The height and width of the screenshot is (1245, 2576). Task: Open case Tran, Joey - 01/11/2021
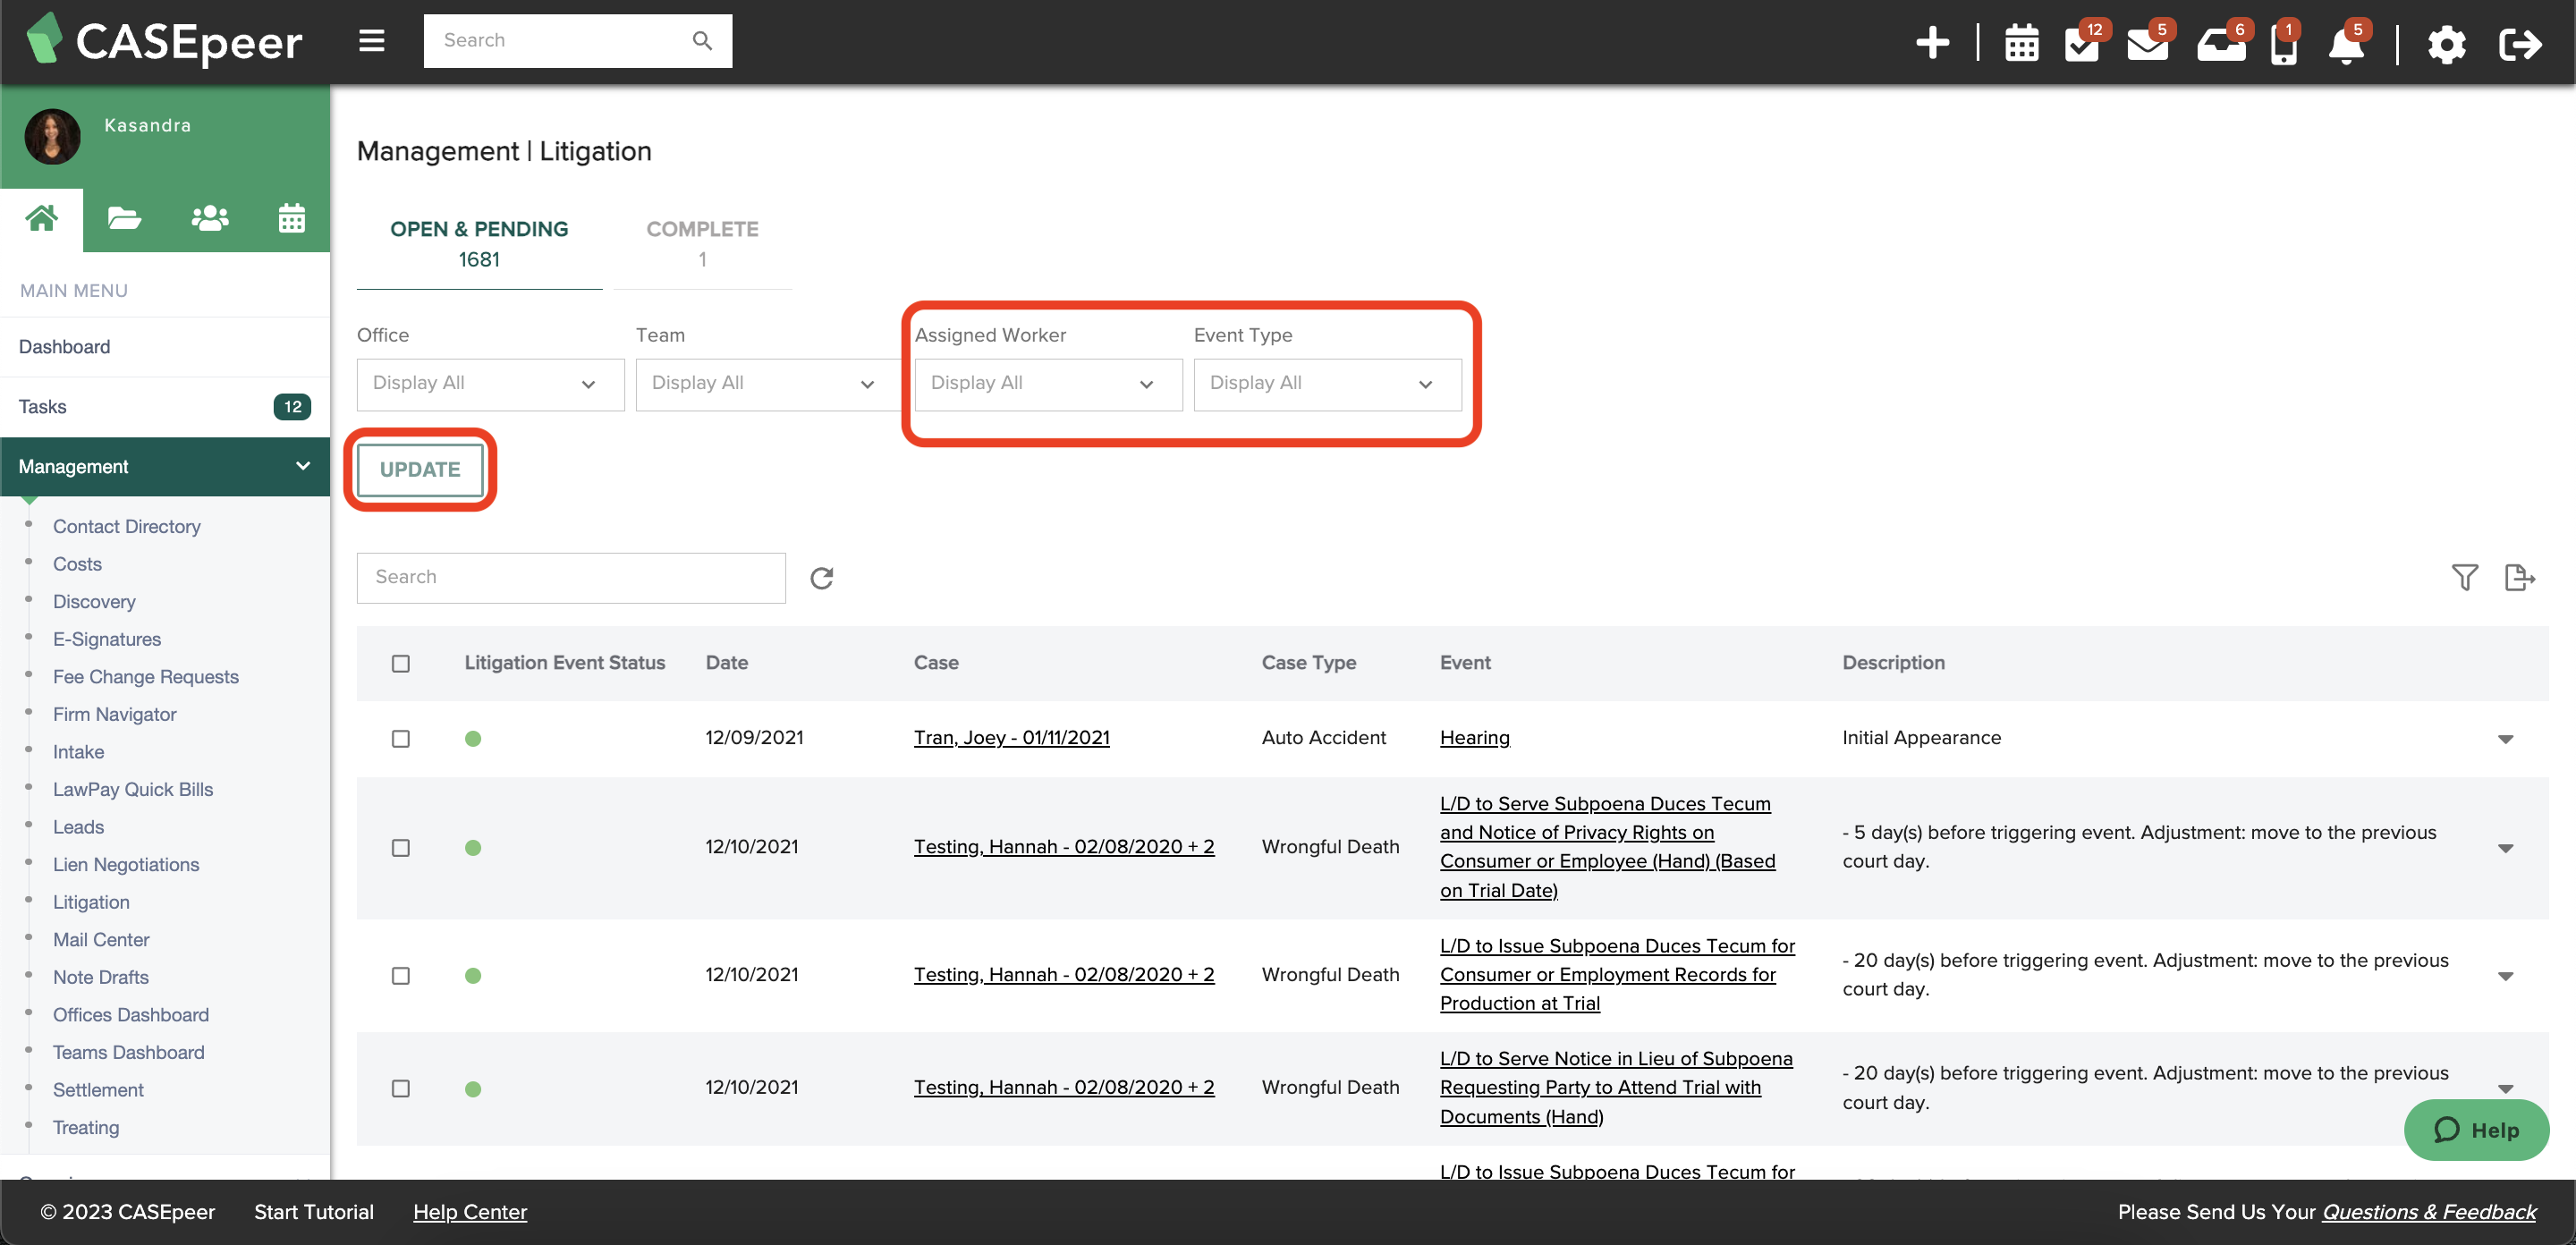(1011, 737)
